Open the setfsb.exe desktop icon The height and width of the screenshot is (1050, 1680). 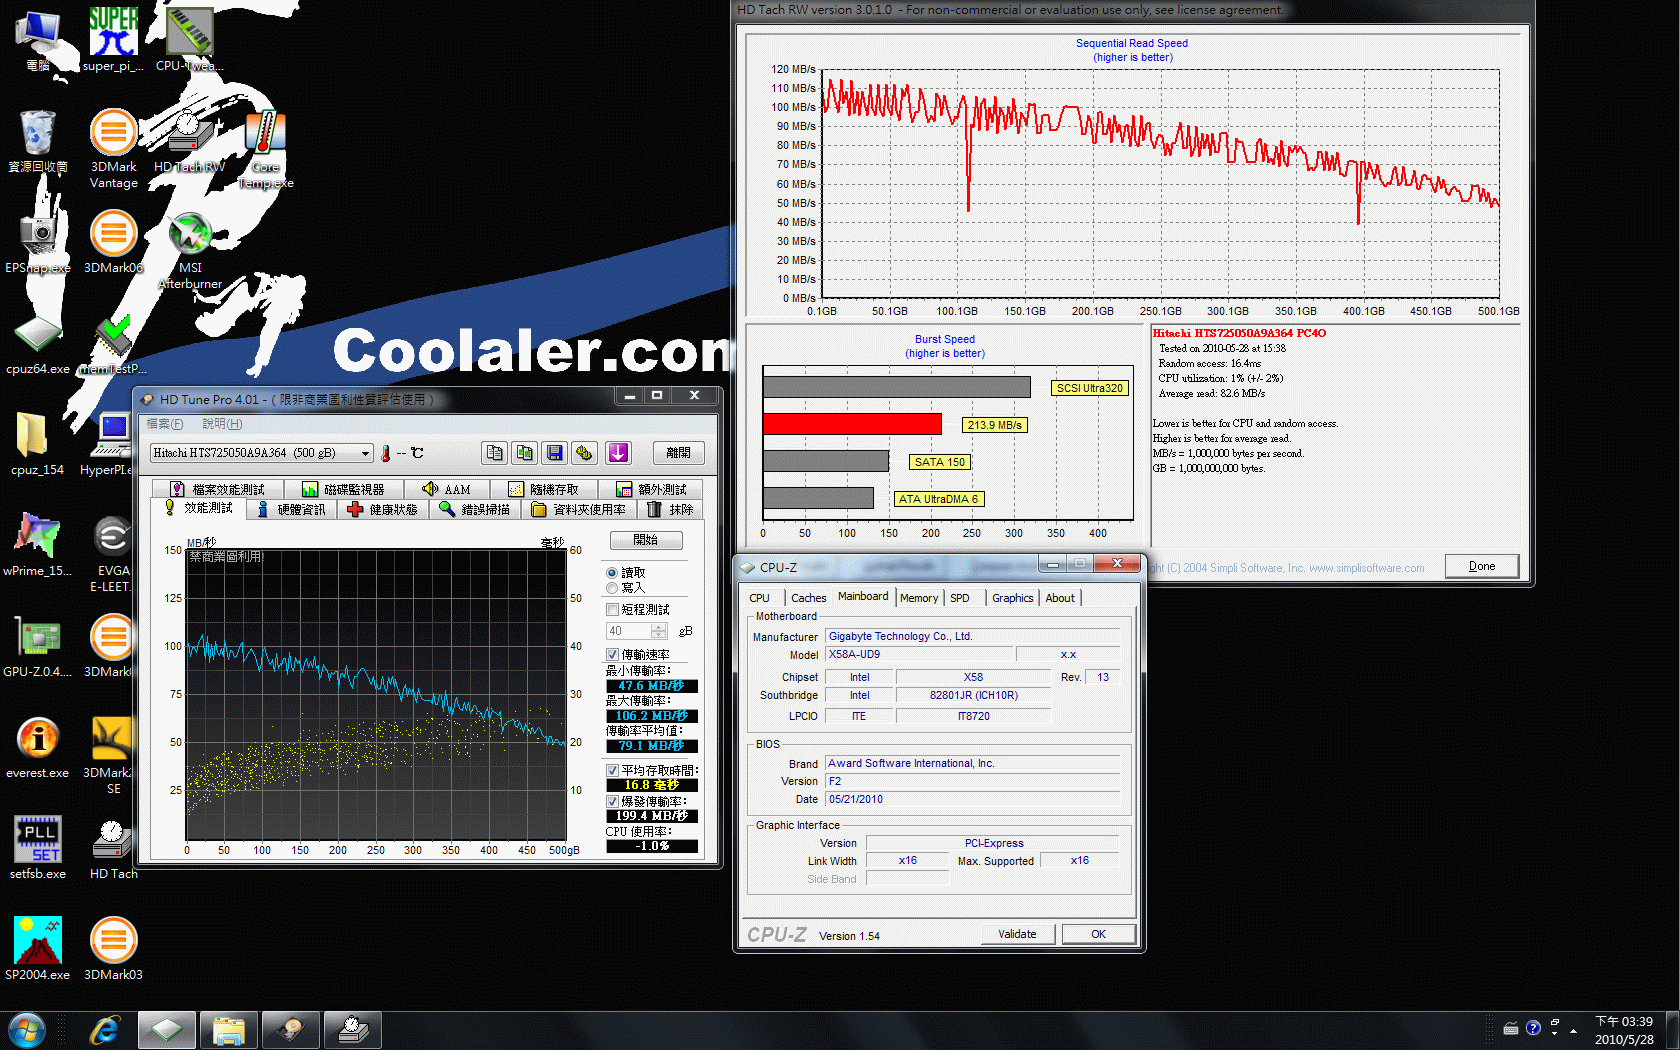pos(38,848)
